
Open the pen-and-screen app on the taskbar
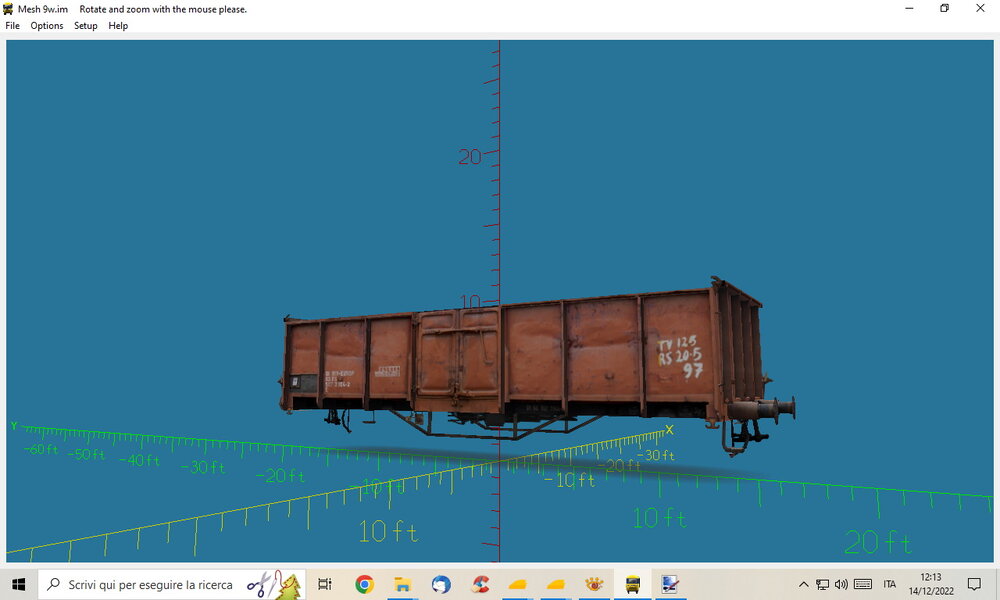[670, 584]
